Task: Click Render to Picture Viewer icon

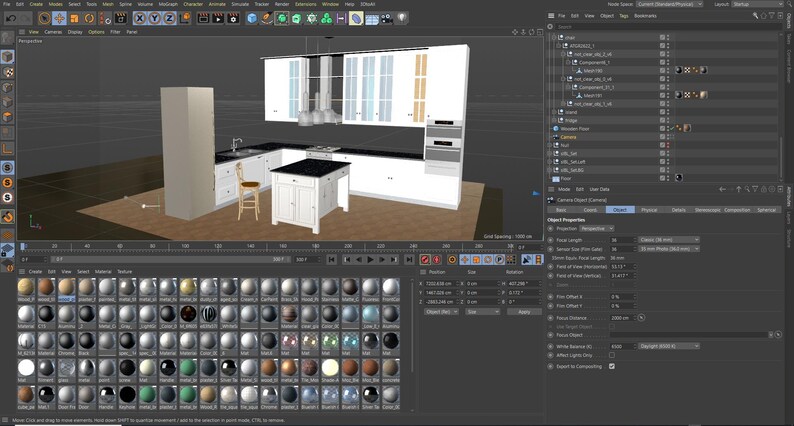Action: coord(218,19)
